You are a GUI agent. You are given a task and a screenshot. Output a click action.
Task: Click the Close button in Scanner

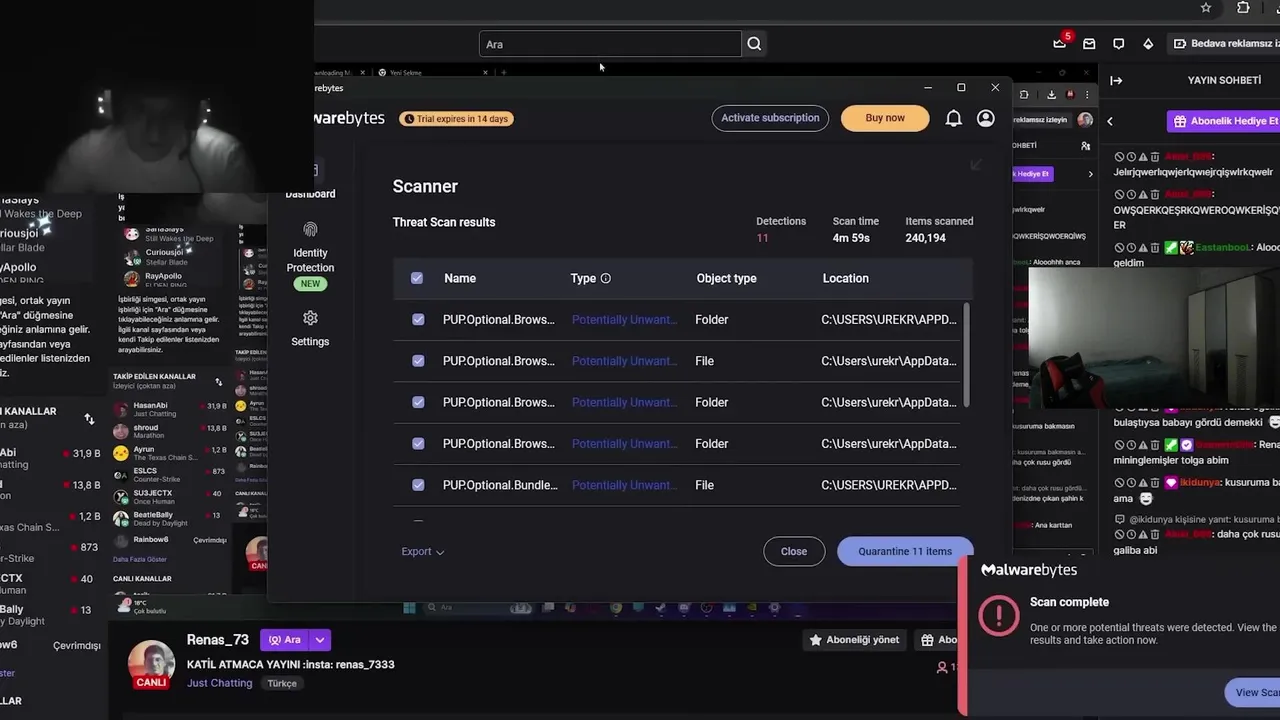coord(794,551)
